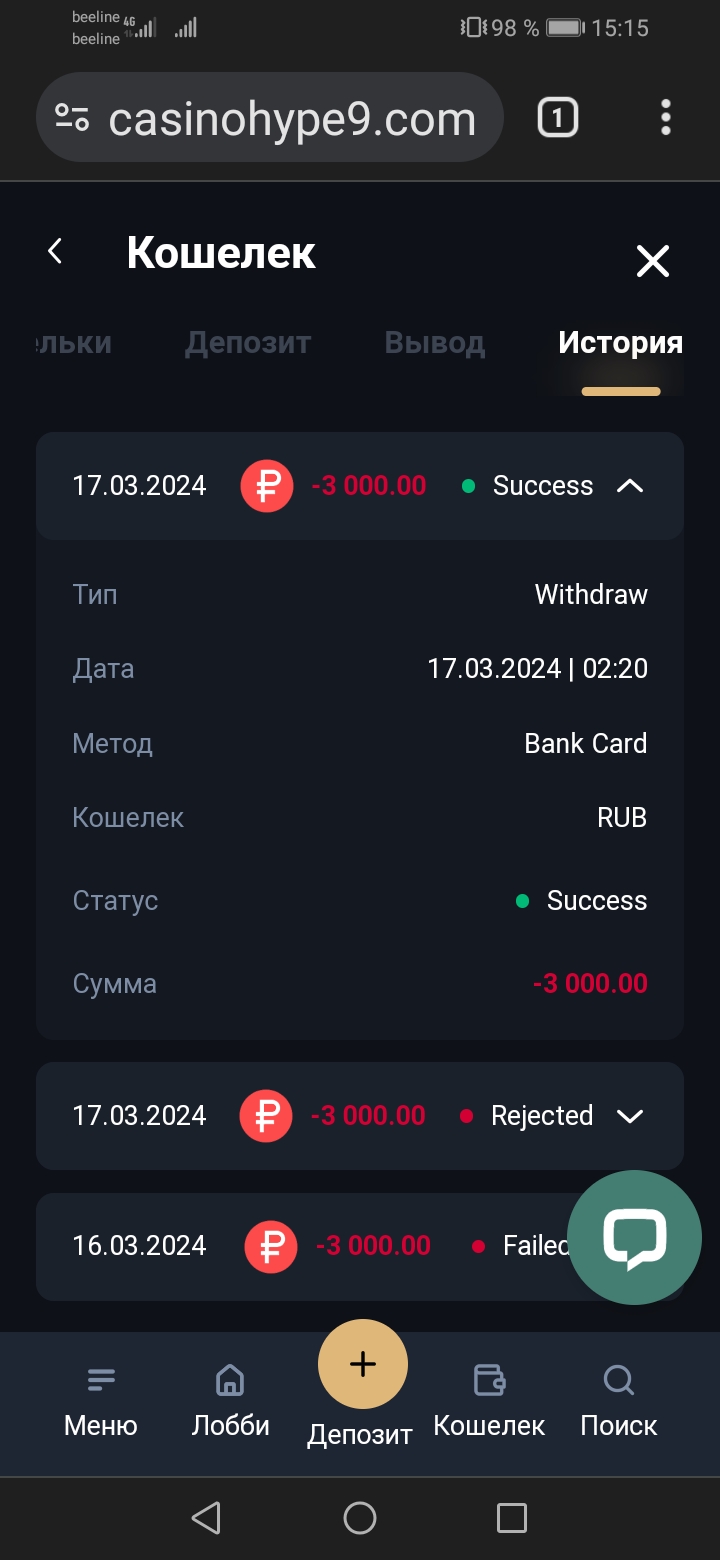This screenshot has height=1560, width=720.
Task: Collapse the Success transaction details
Action: click(x=630, y=486)
